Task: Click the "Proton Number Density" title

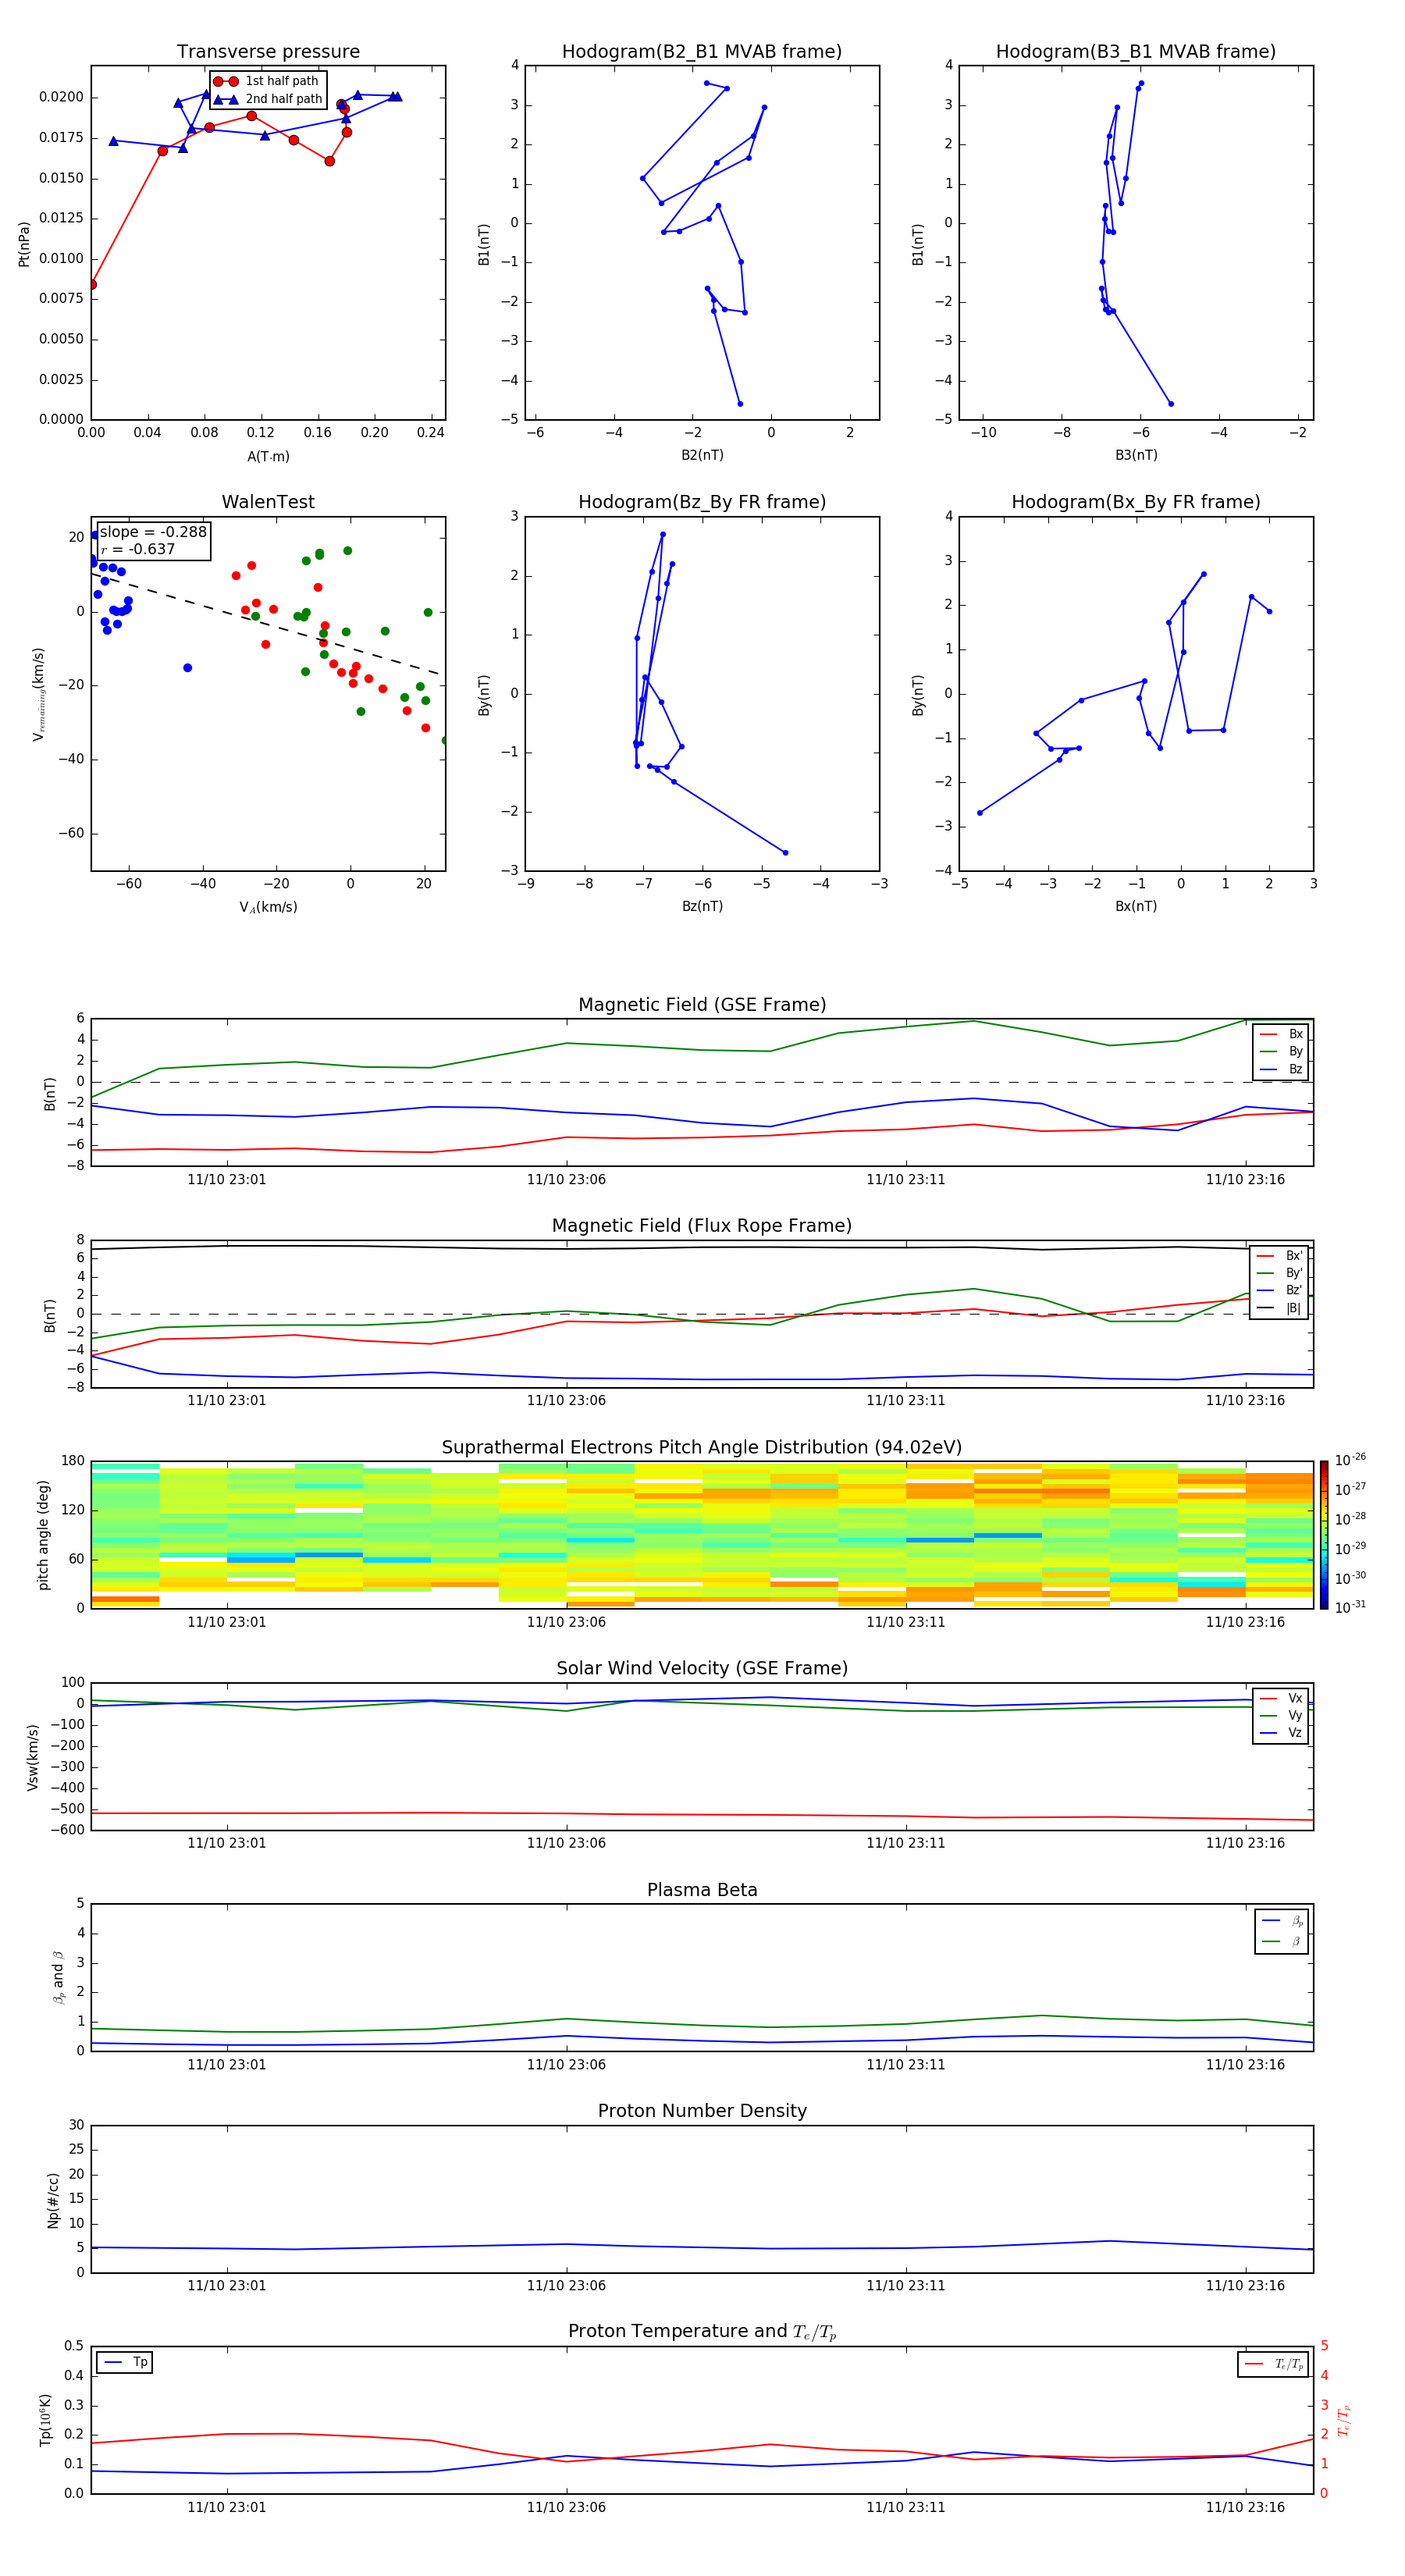Action: click(x=702, y=2112)
